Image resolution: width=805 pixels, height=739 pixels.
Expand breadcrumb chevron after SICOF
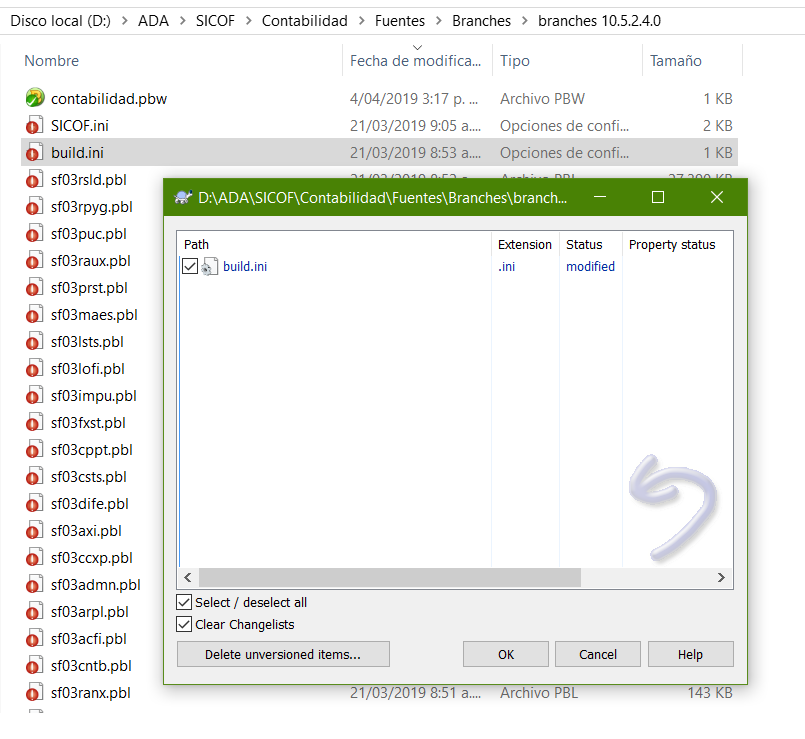pyautogui.click(x=248, y=21)
